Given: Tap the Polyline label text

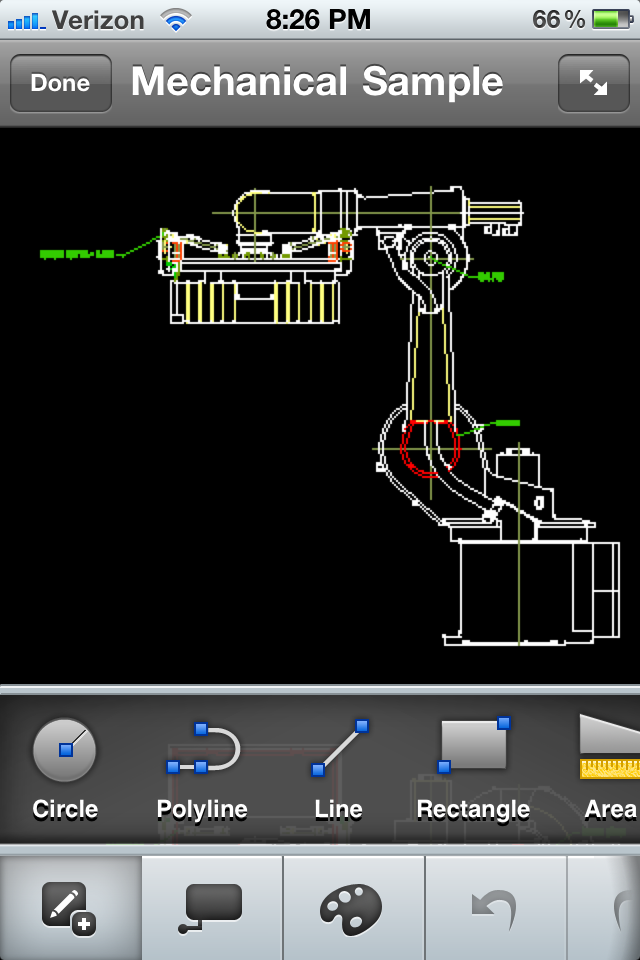Looking at the screenshot, I should pyautogui.click(x=203, y=810).
